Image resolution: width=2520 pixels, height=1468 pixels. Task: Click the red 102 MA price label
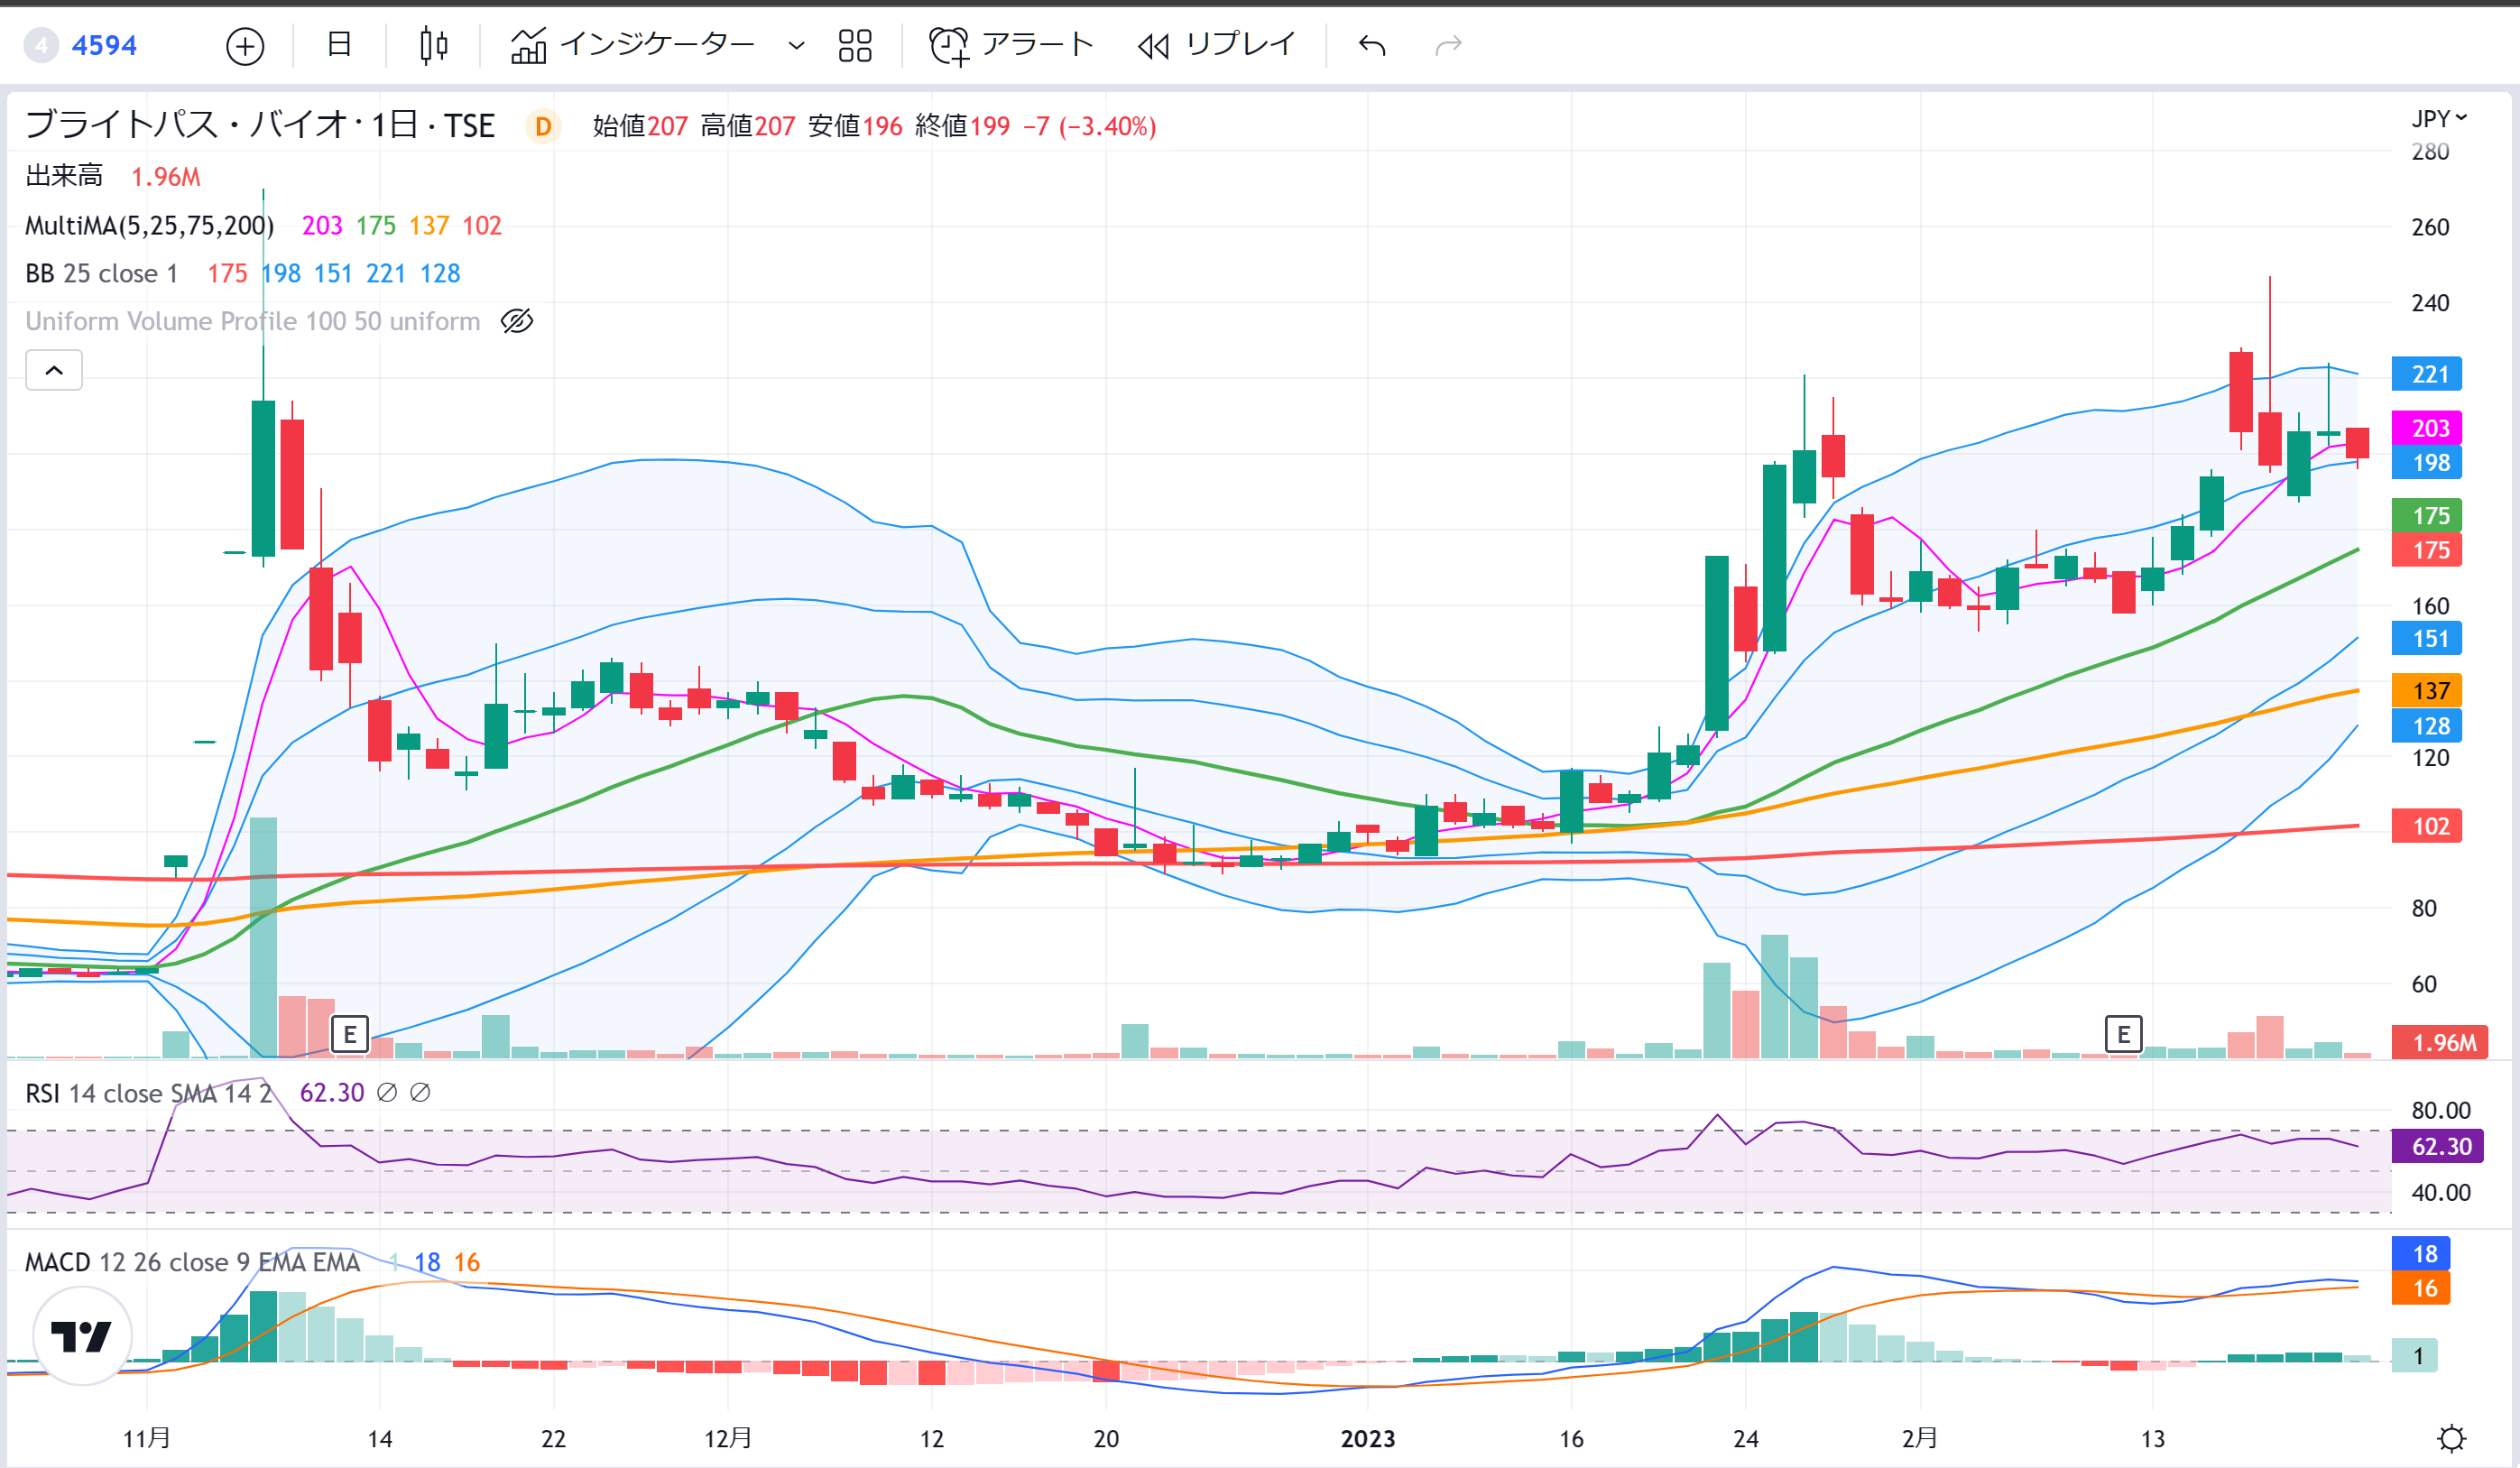(2427, 826)
